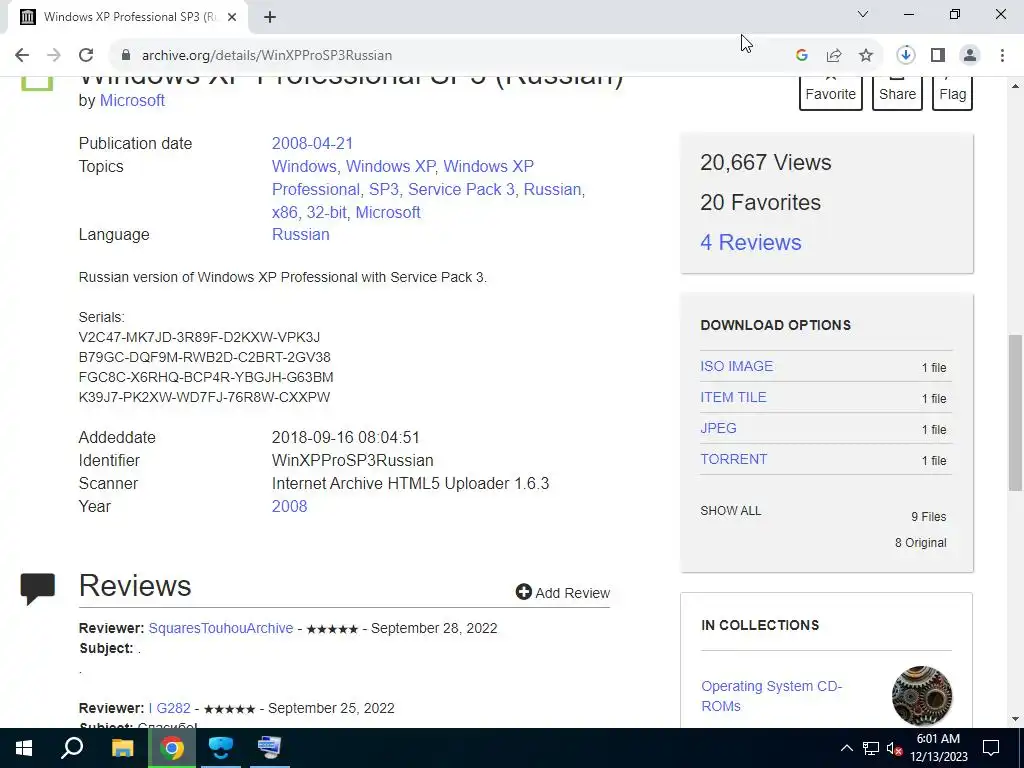Click the gears collection thumbnail
The image size is (1024, 768).
pos(921,696)
